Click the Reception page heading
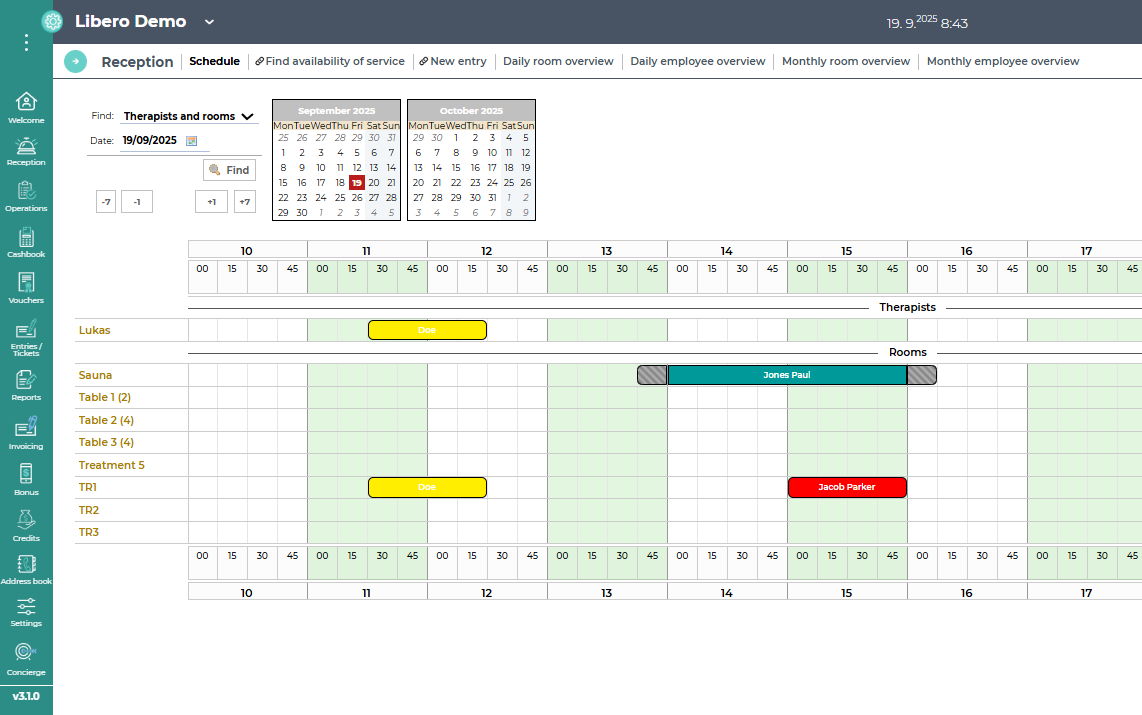1142x715 pixels. point(137,62)
